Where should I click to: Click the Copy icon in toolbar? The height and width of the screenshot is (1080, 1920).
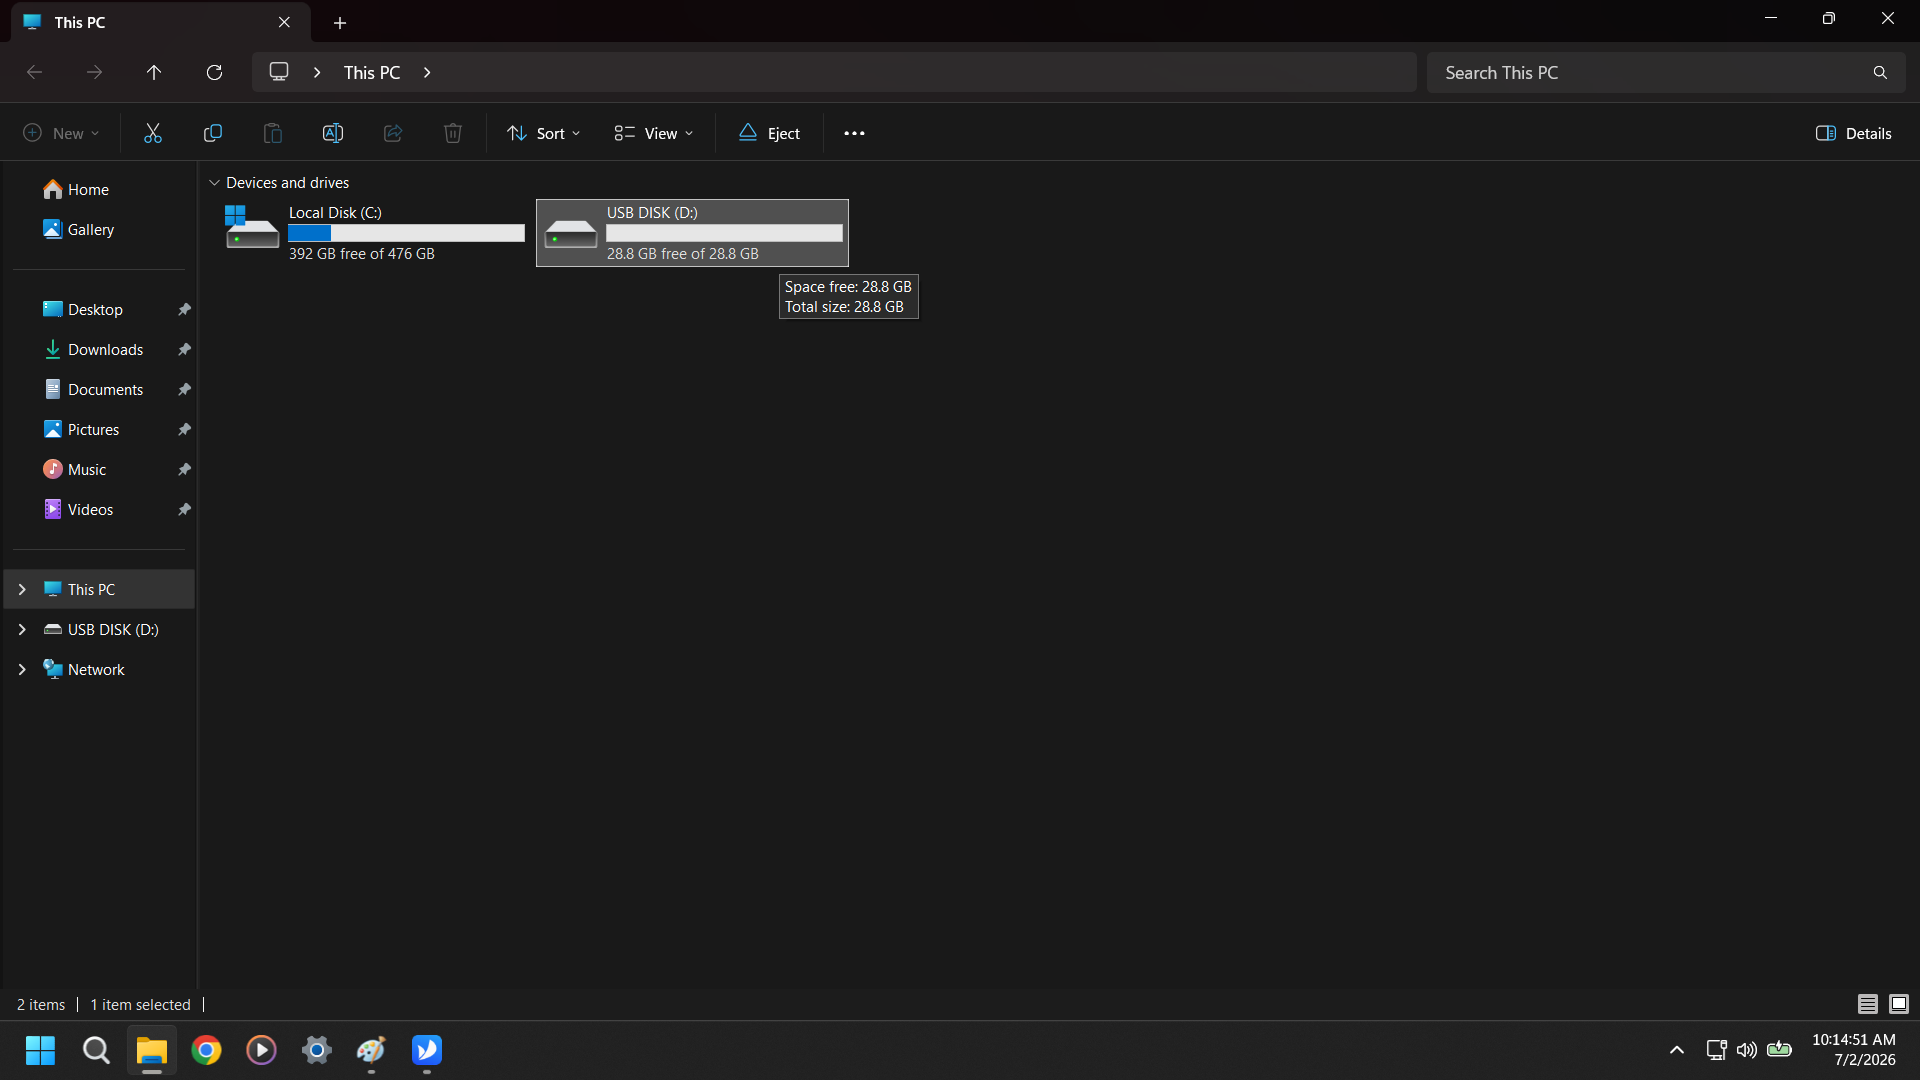[x=213, y=133]
